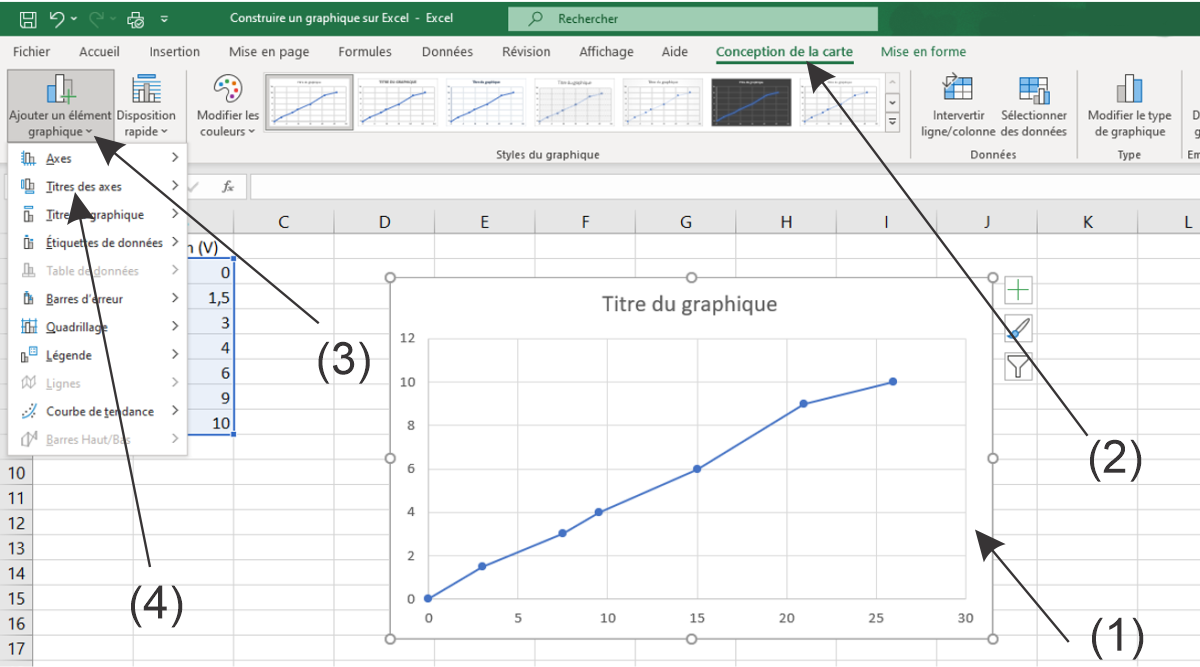Click the paintbrush chart styles button

pyautogui.click(x=1018, y=328)
